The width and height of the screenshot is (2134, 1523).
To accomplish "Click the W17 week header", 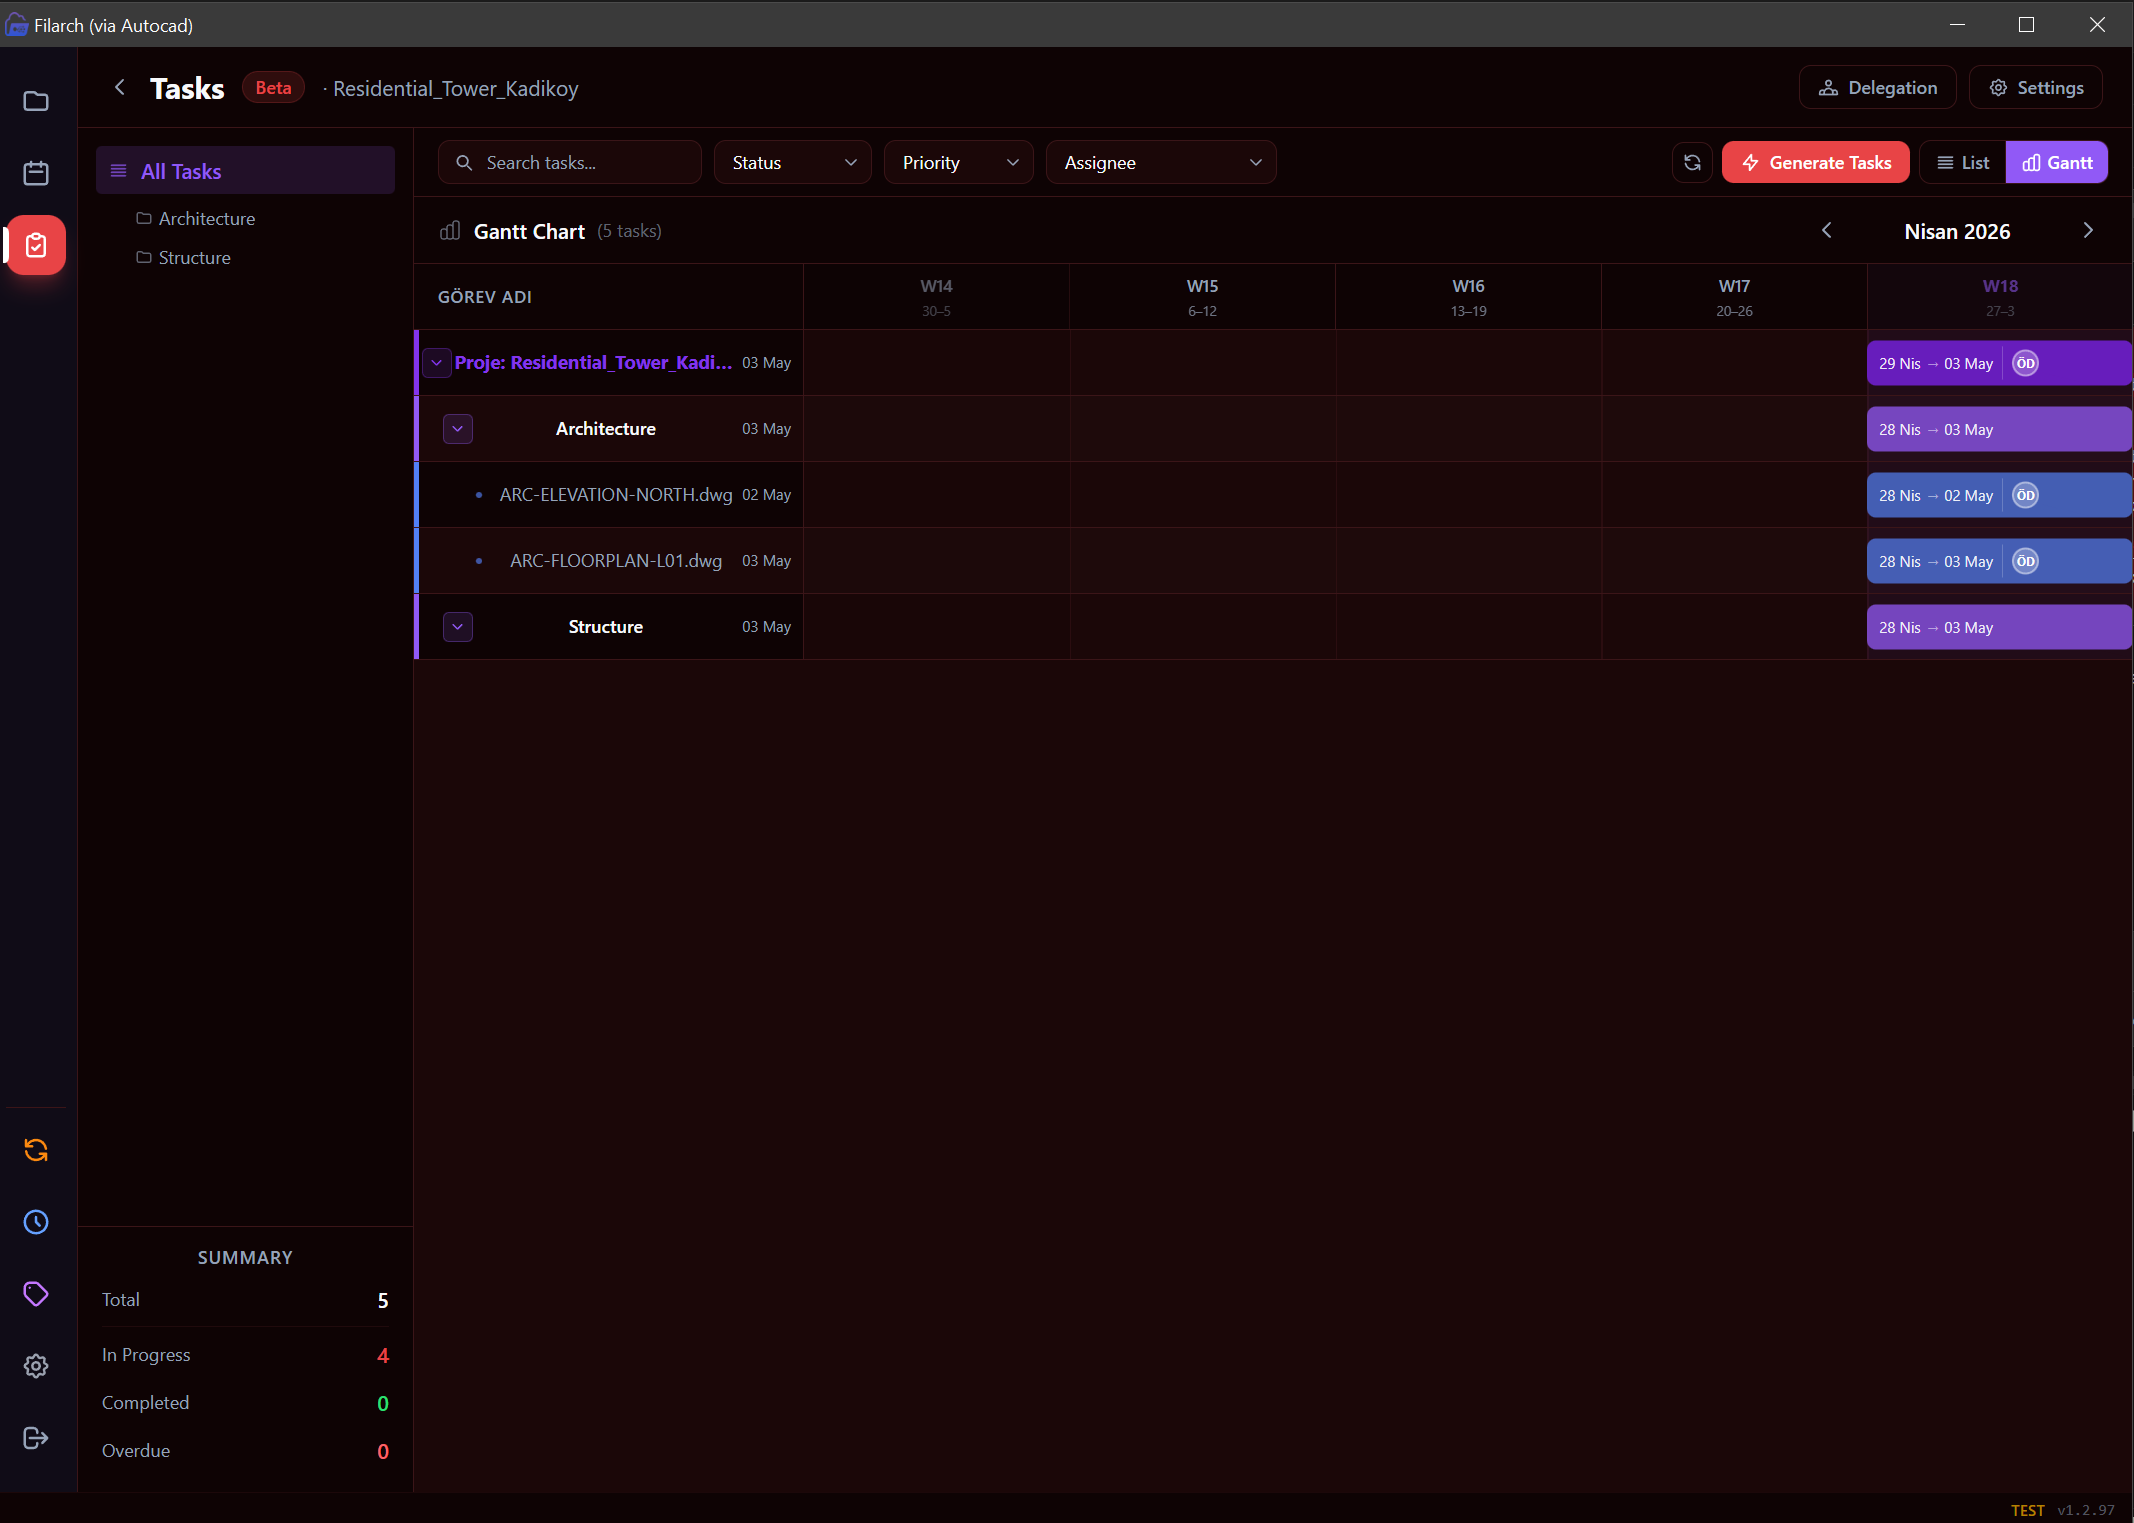I will (1734, 297).
